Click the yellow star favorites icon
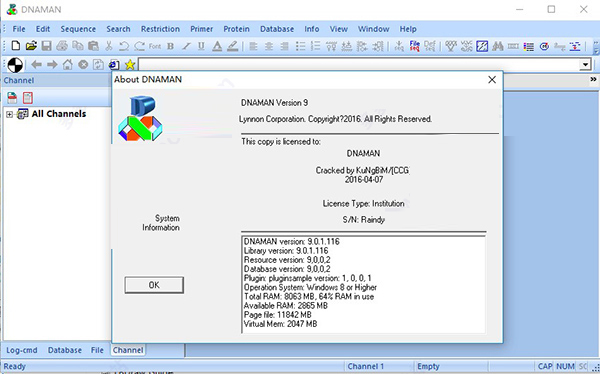Image resolution: width=600 pixels, height=374 pixels. (130, 64)
